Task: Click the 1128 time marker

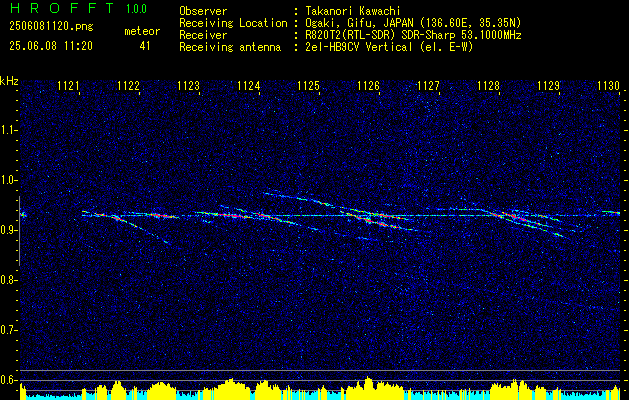Action: pyautogui.click(x=489, y=86)
